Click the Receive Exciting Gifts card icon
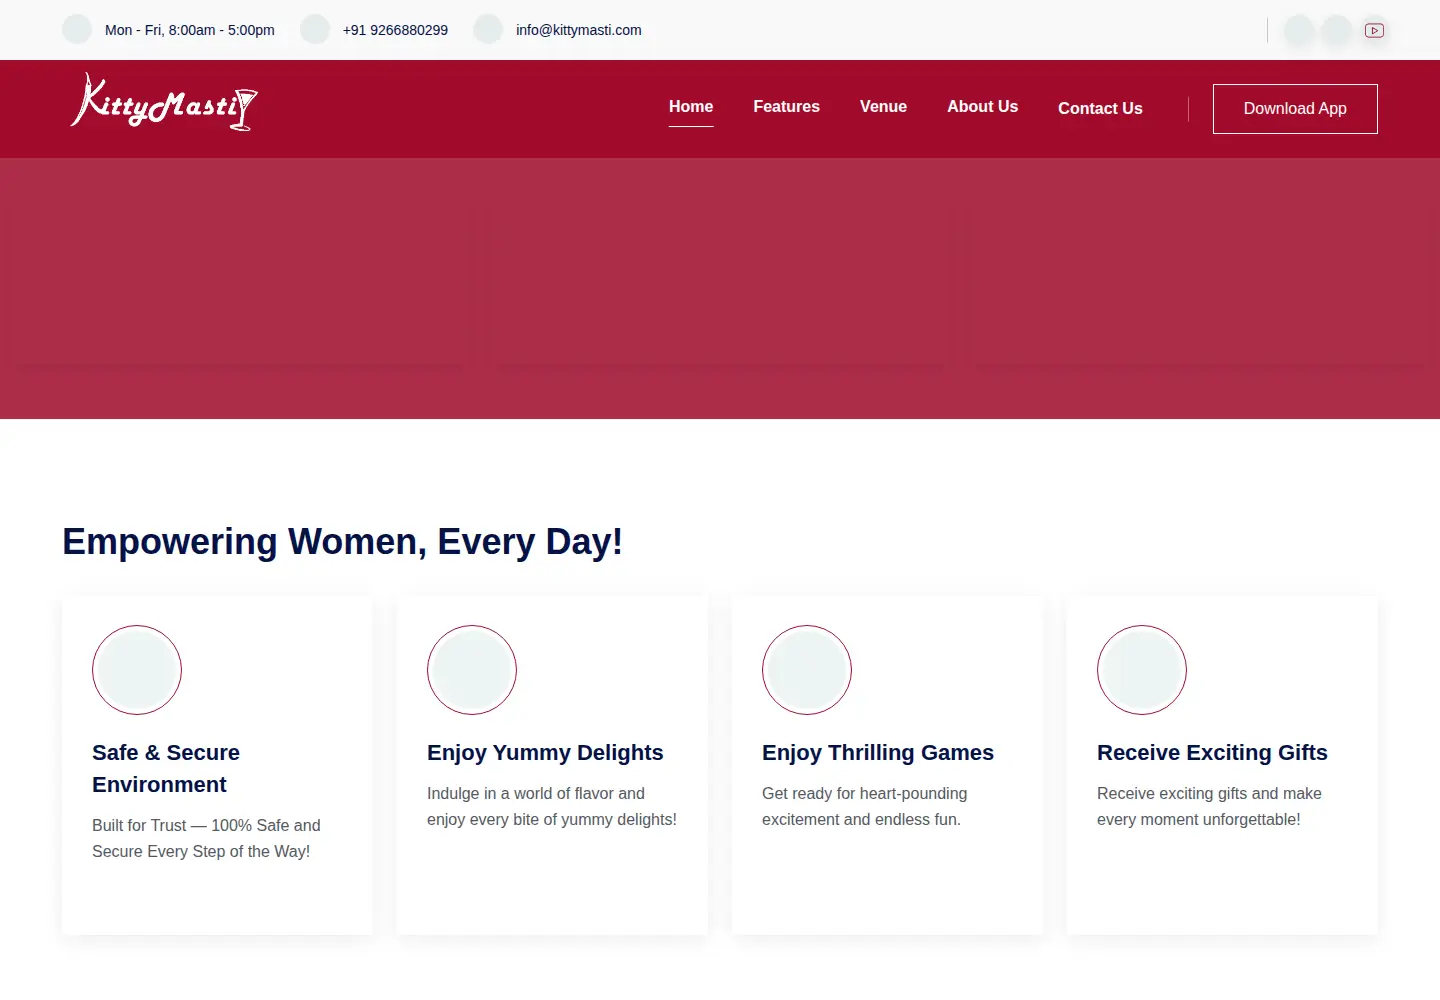 pos(1142,670)
